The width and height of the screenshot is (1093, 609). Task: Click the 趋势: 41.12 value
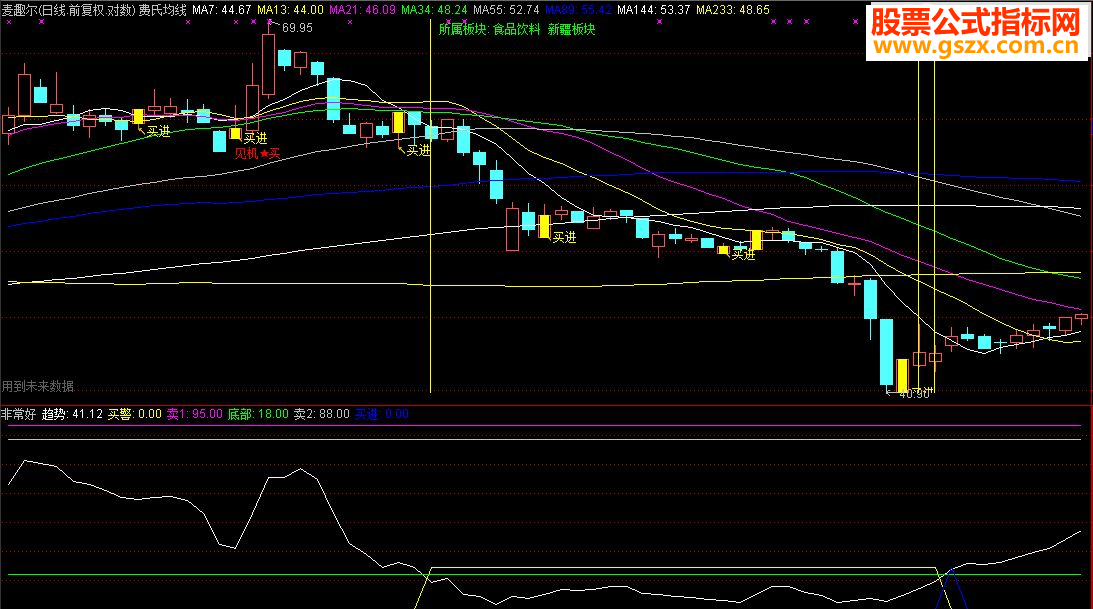pos(72,414)
